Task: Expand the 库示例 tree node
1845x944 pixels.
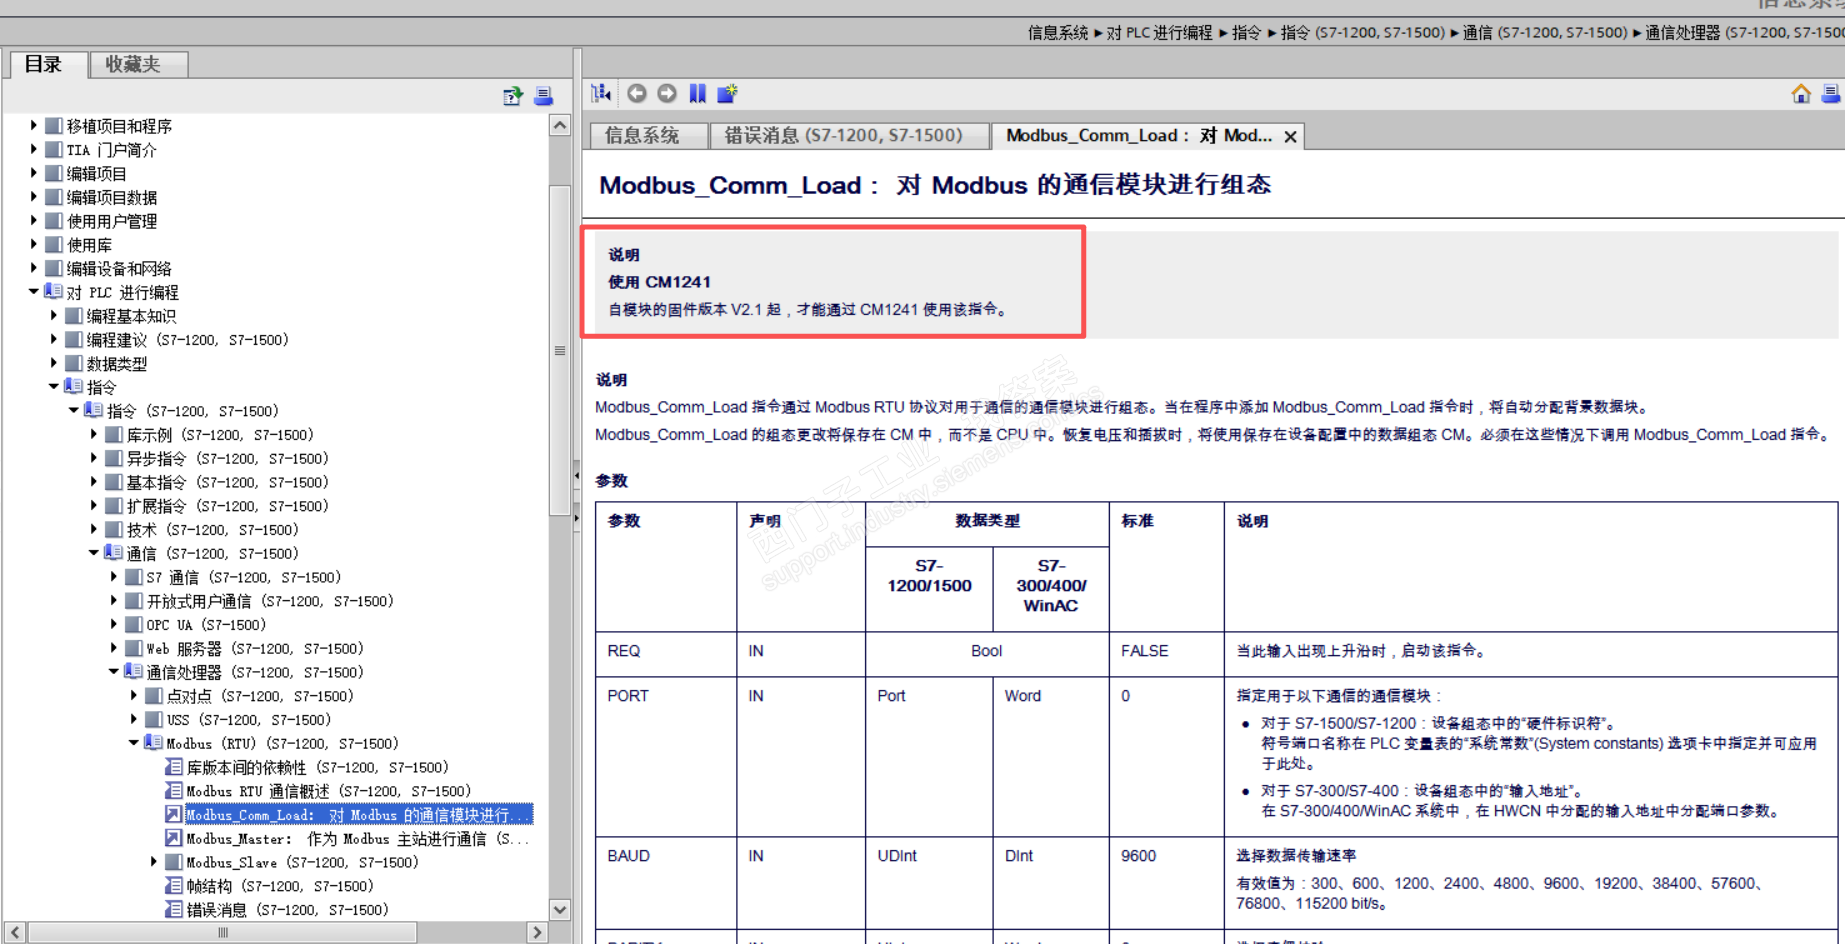Action: click(94, 435)
